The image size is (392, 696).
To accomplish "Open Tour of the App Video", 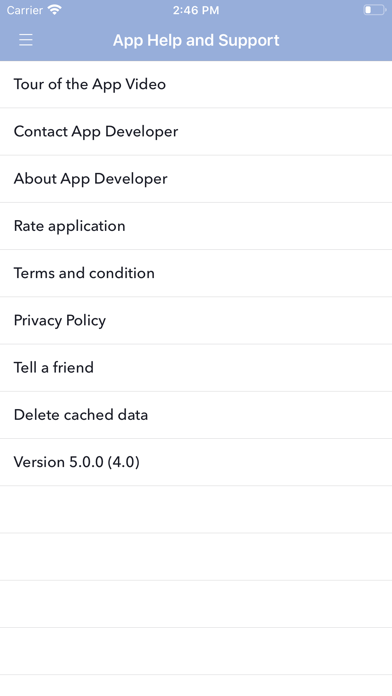I will [196, 84].
